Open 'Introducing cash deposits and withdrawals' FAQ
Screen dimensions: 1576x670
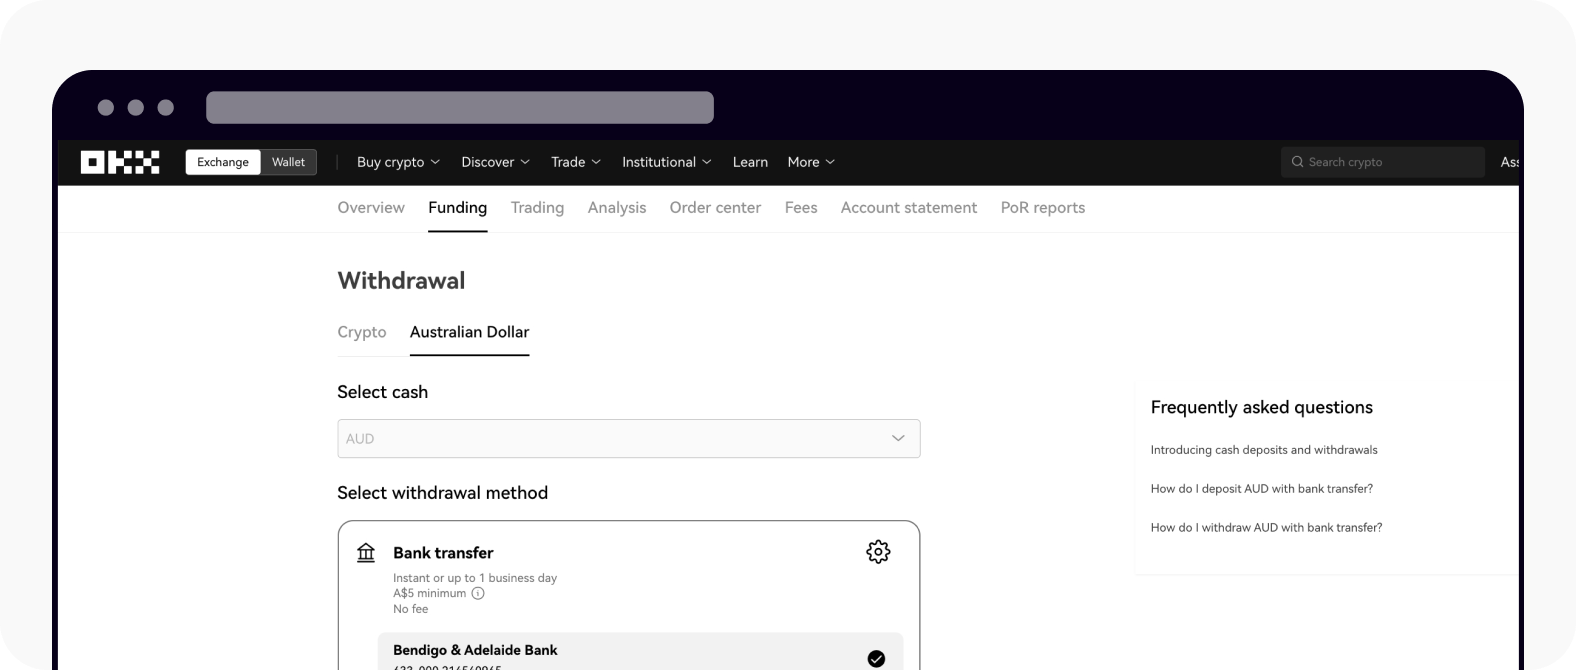tap(1264, 450)
